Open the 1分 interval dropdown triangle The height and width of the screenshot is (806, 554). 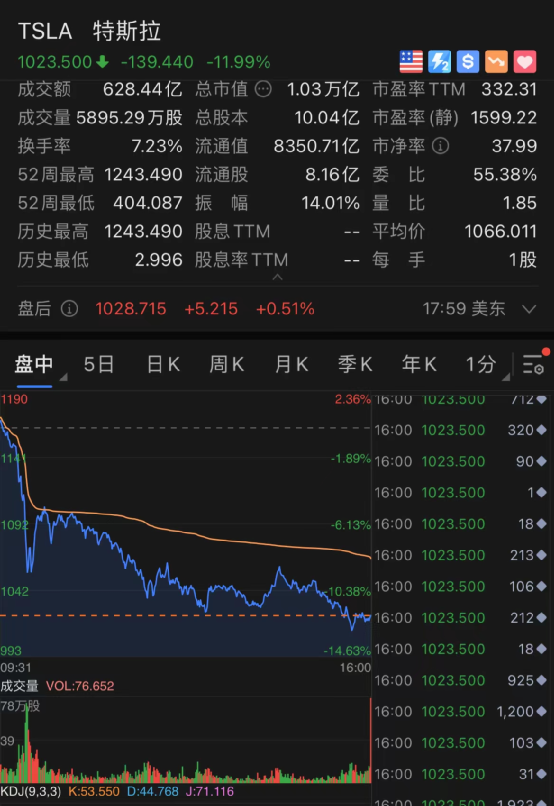pyautogui.click(x=506, y=377)
